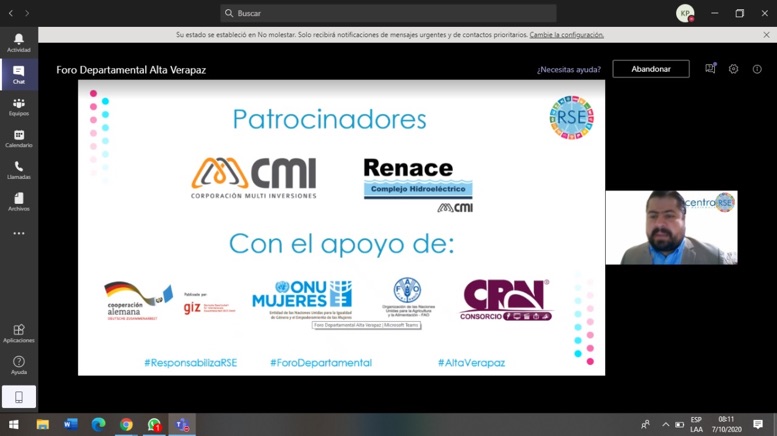Open the Aplicaciones store icon
777x436 pixels.
[19, 333]
